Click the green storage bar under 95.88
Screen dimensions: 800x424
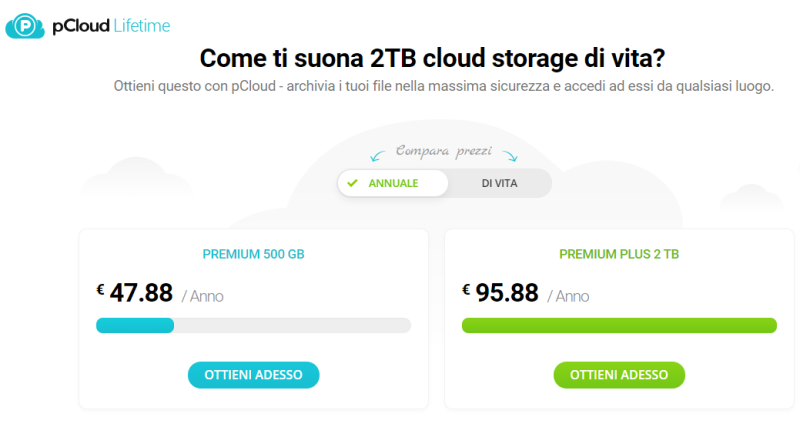click(619, 325)
